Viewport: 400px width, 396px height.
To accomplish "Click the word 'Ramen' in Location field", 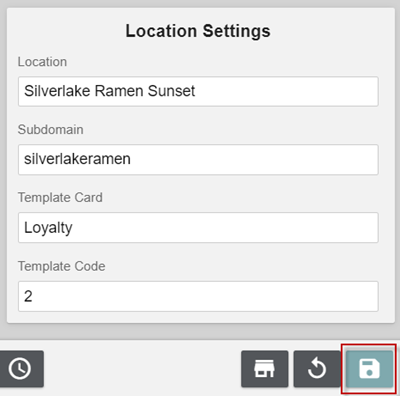I will pos(119,91).
